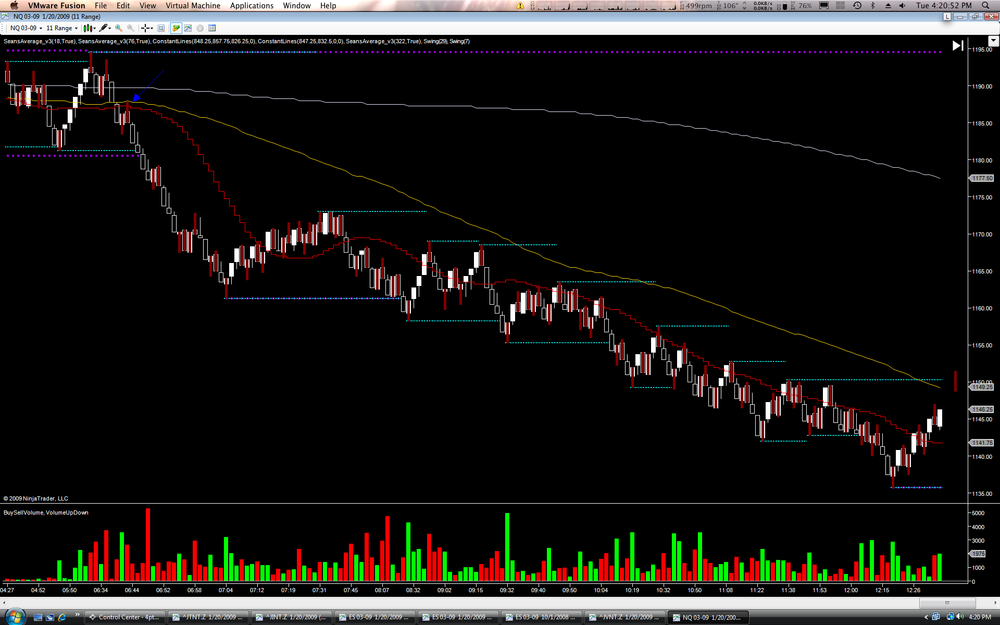Open the File menu
Screen dimensions: 1000x625
[101, 5]
